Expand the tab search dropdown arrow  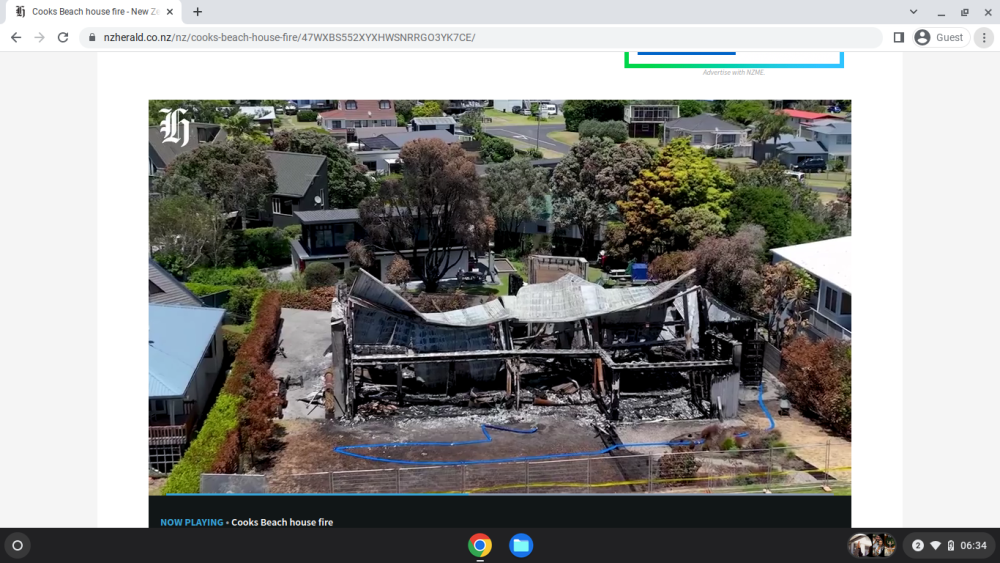click(x=913, y=12)
